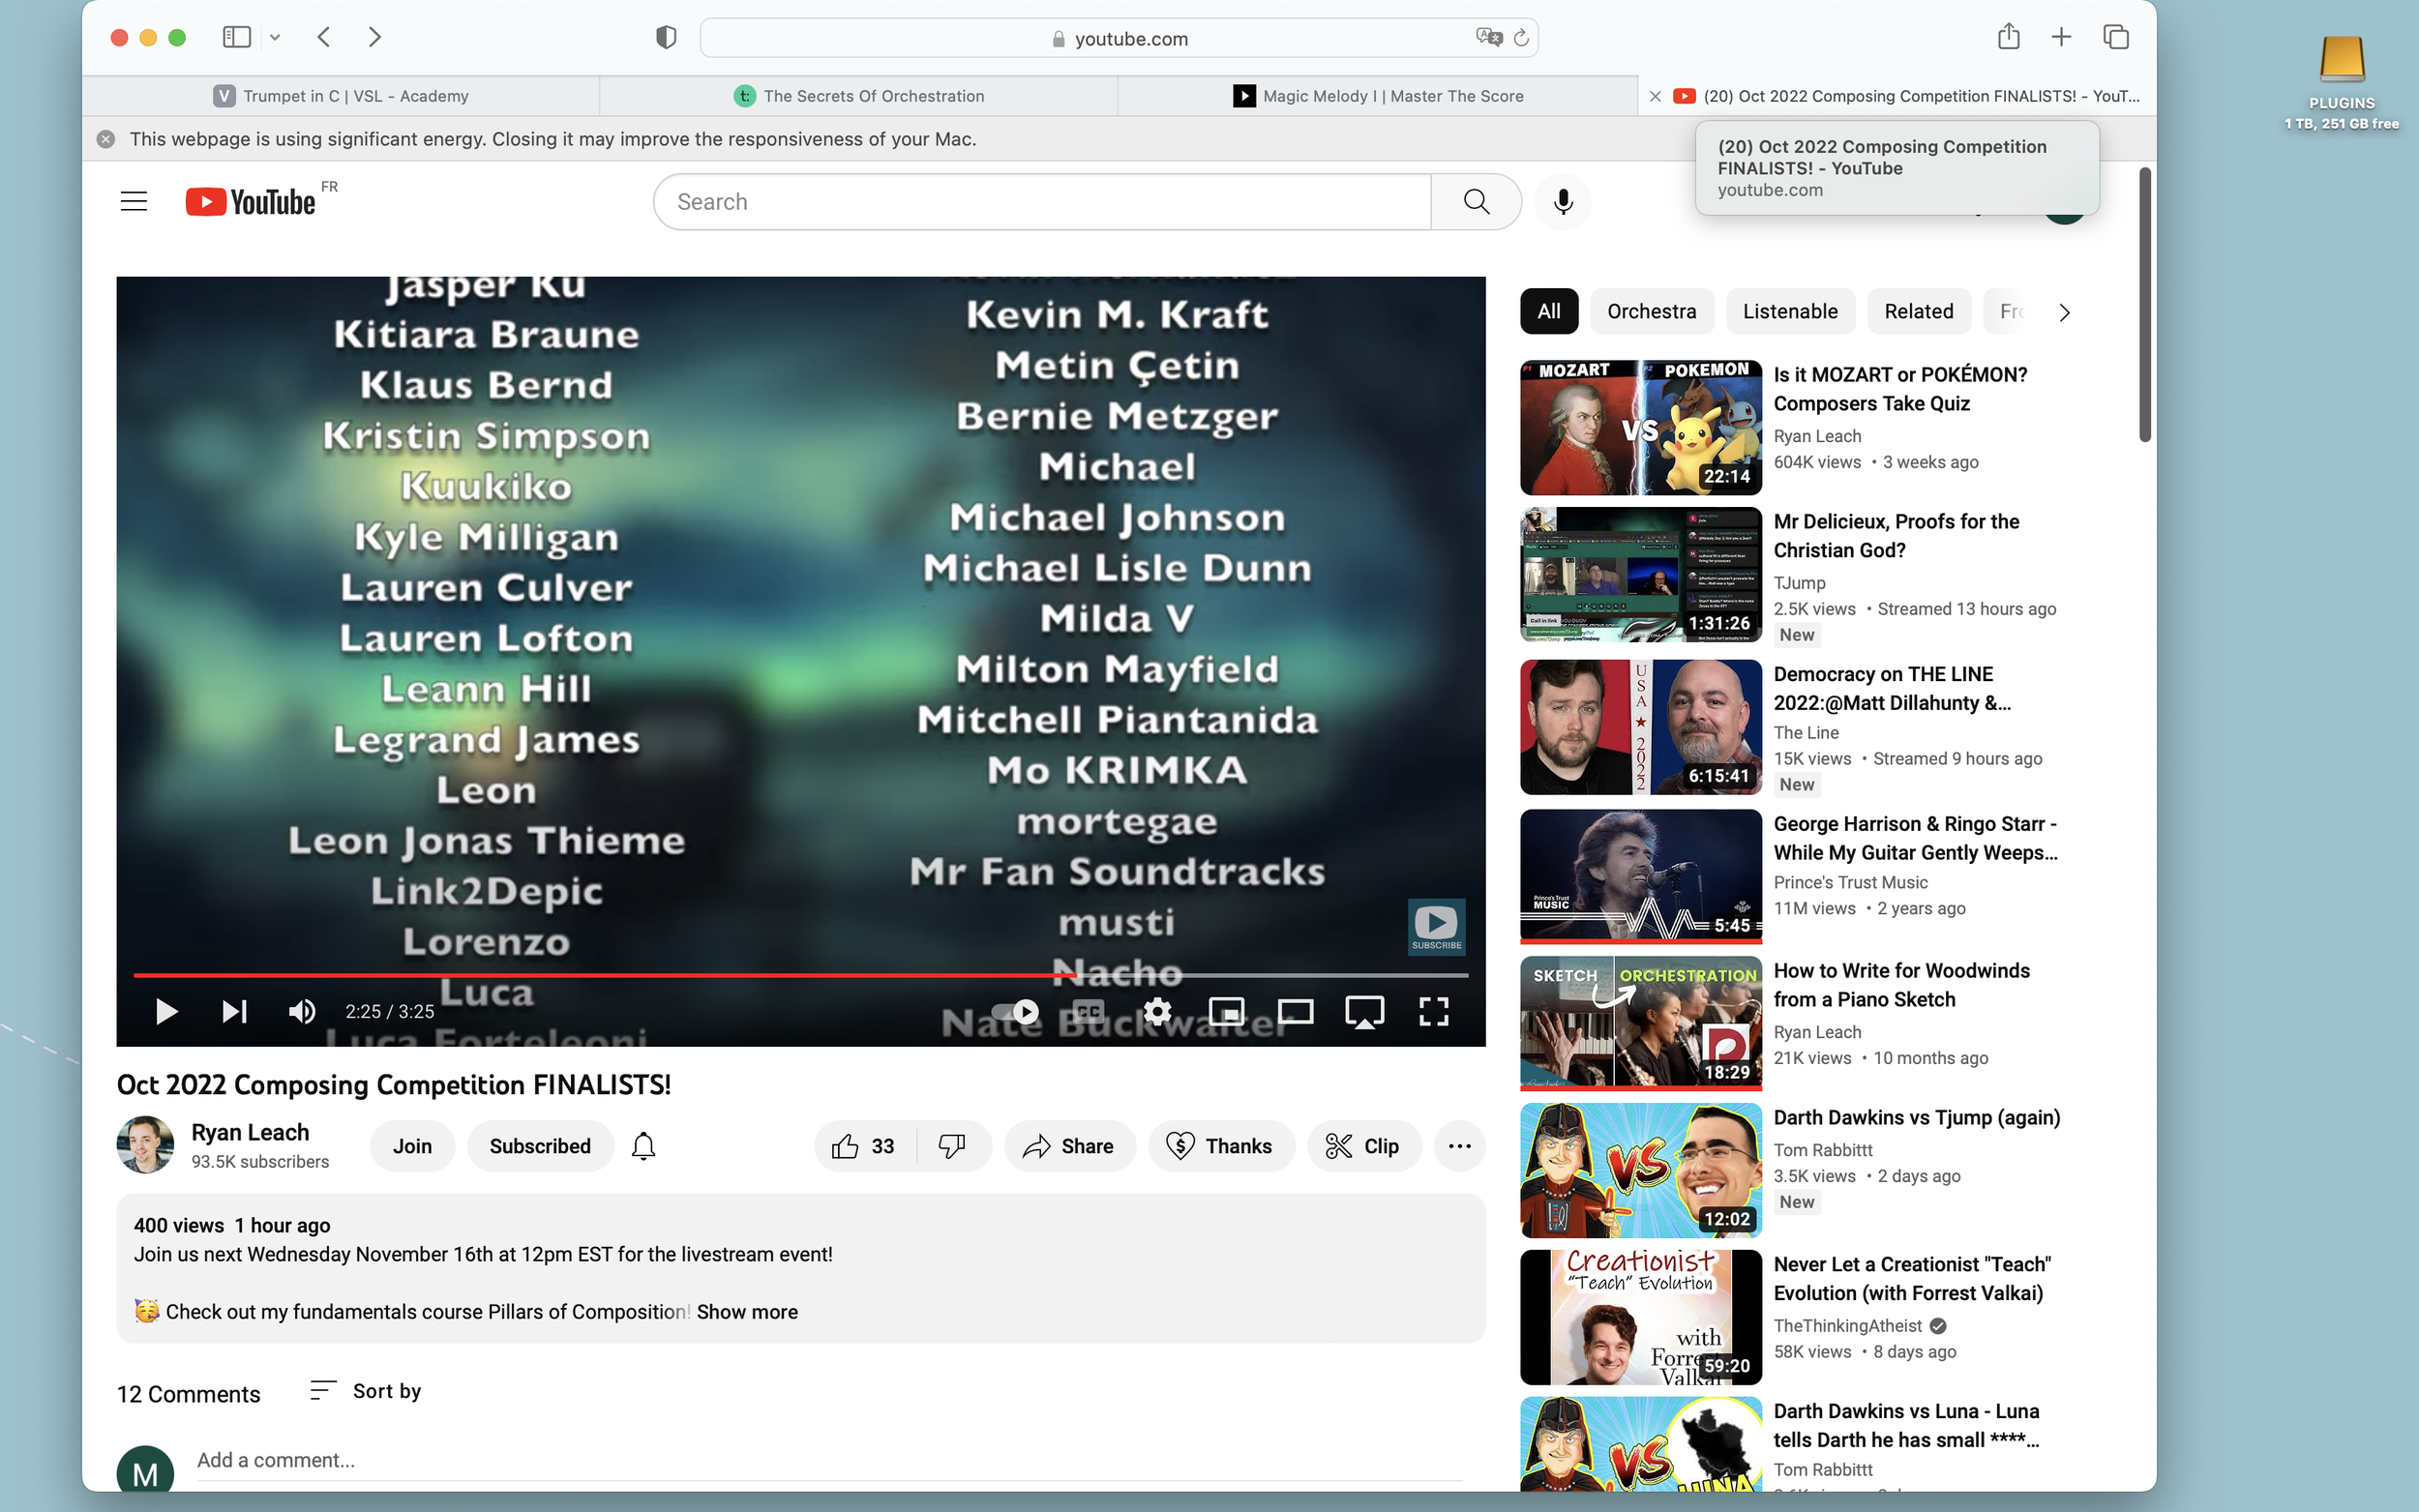The height and width of the screenshot is (1512, 2419).
Task: Click the notification bell for Ryan Leach
Action: pos(643,1146)
